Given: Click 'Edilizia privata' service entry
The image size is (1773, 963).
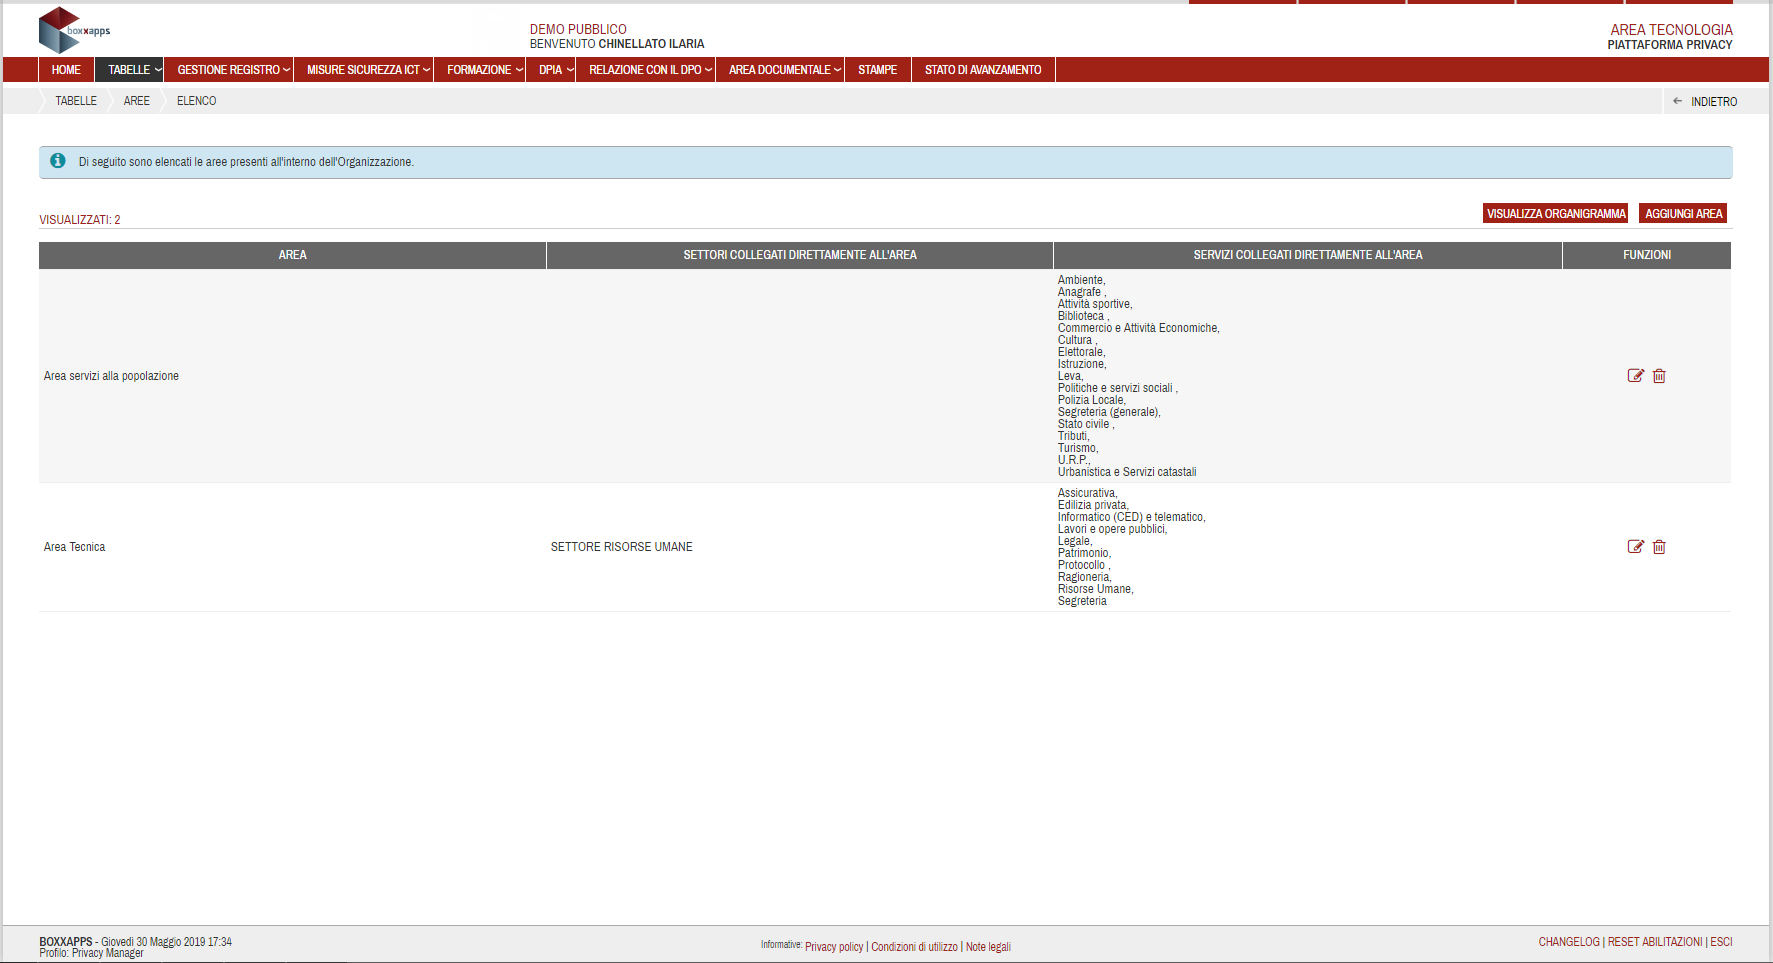Looking at the screenshot, I should pos(1093,505).
